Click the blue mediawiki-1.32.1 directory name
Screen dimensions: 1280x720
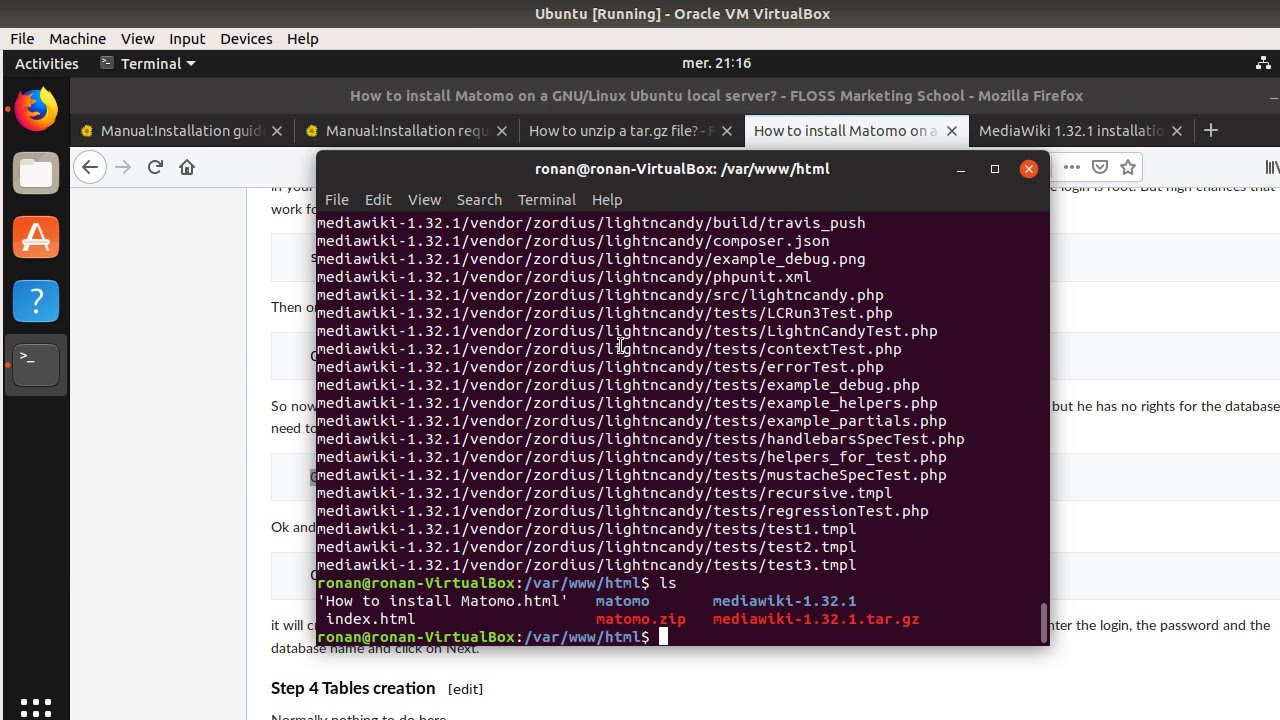[784, 601]
